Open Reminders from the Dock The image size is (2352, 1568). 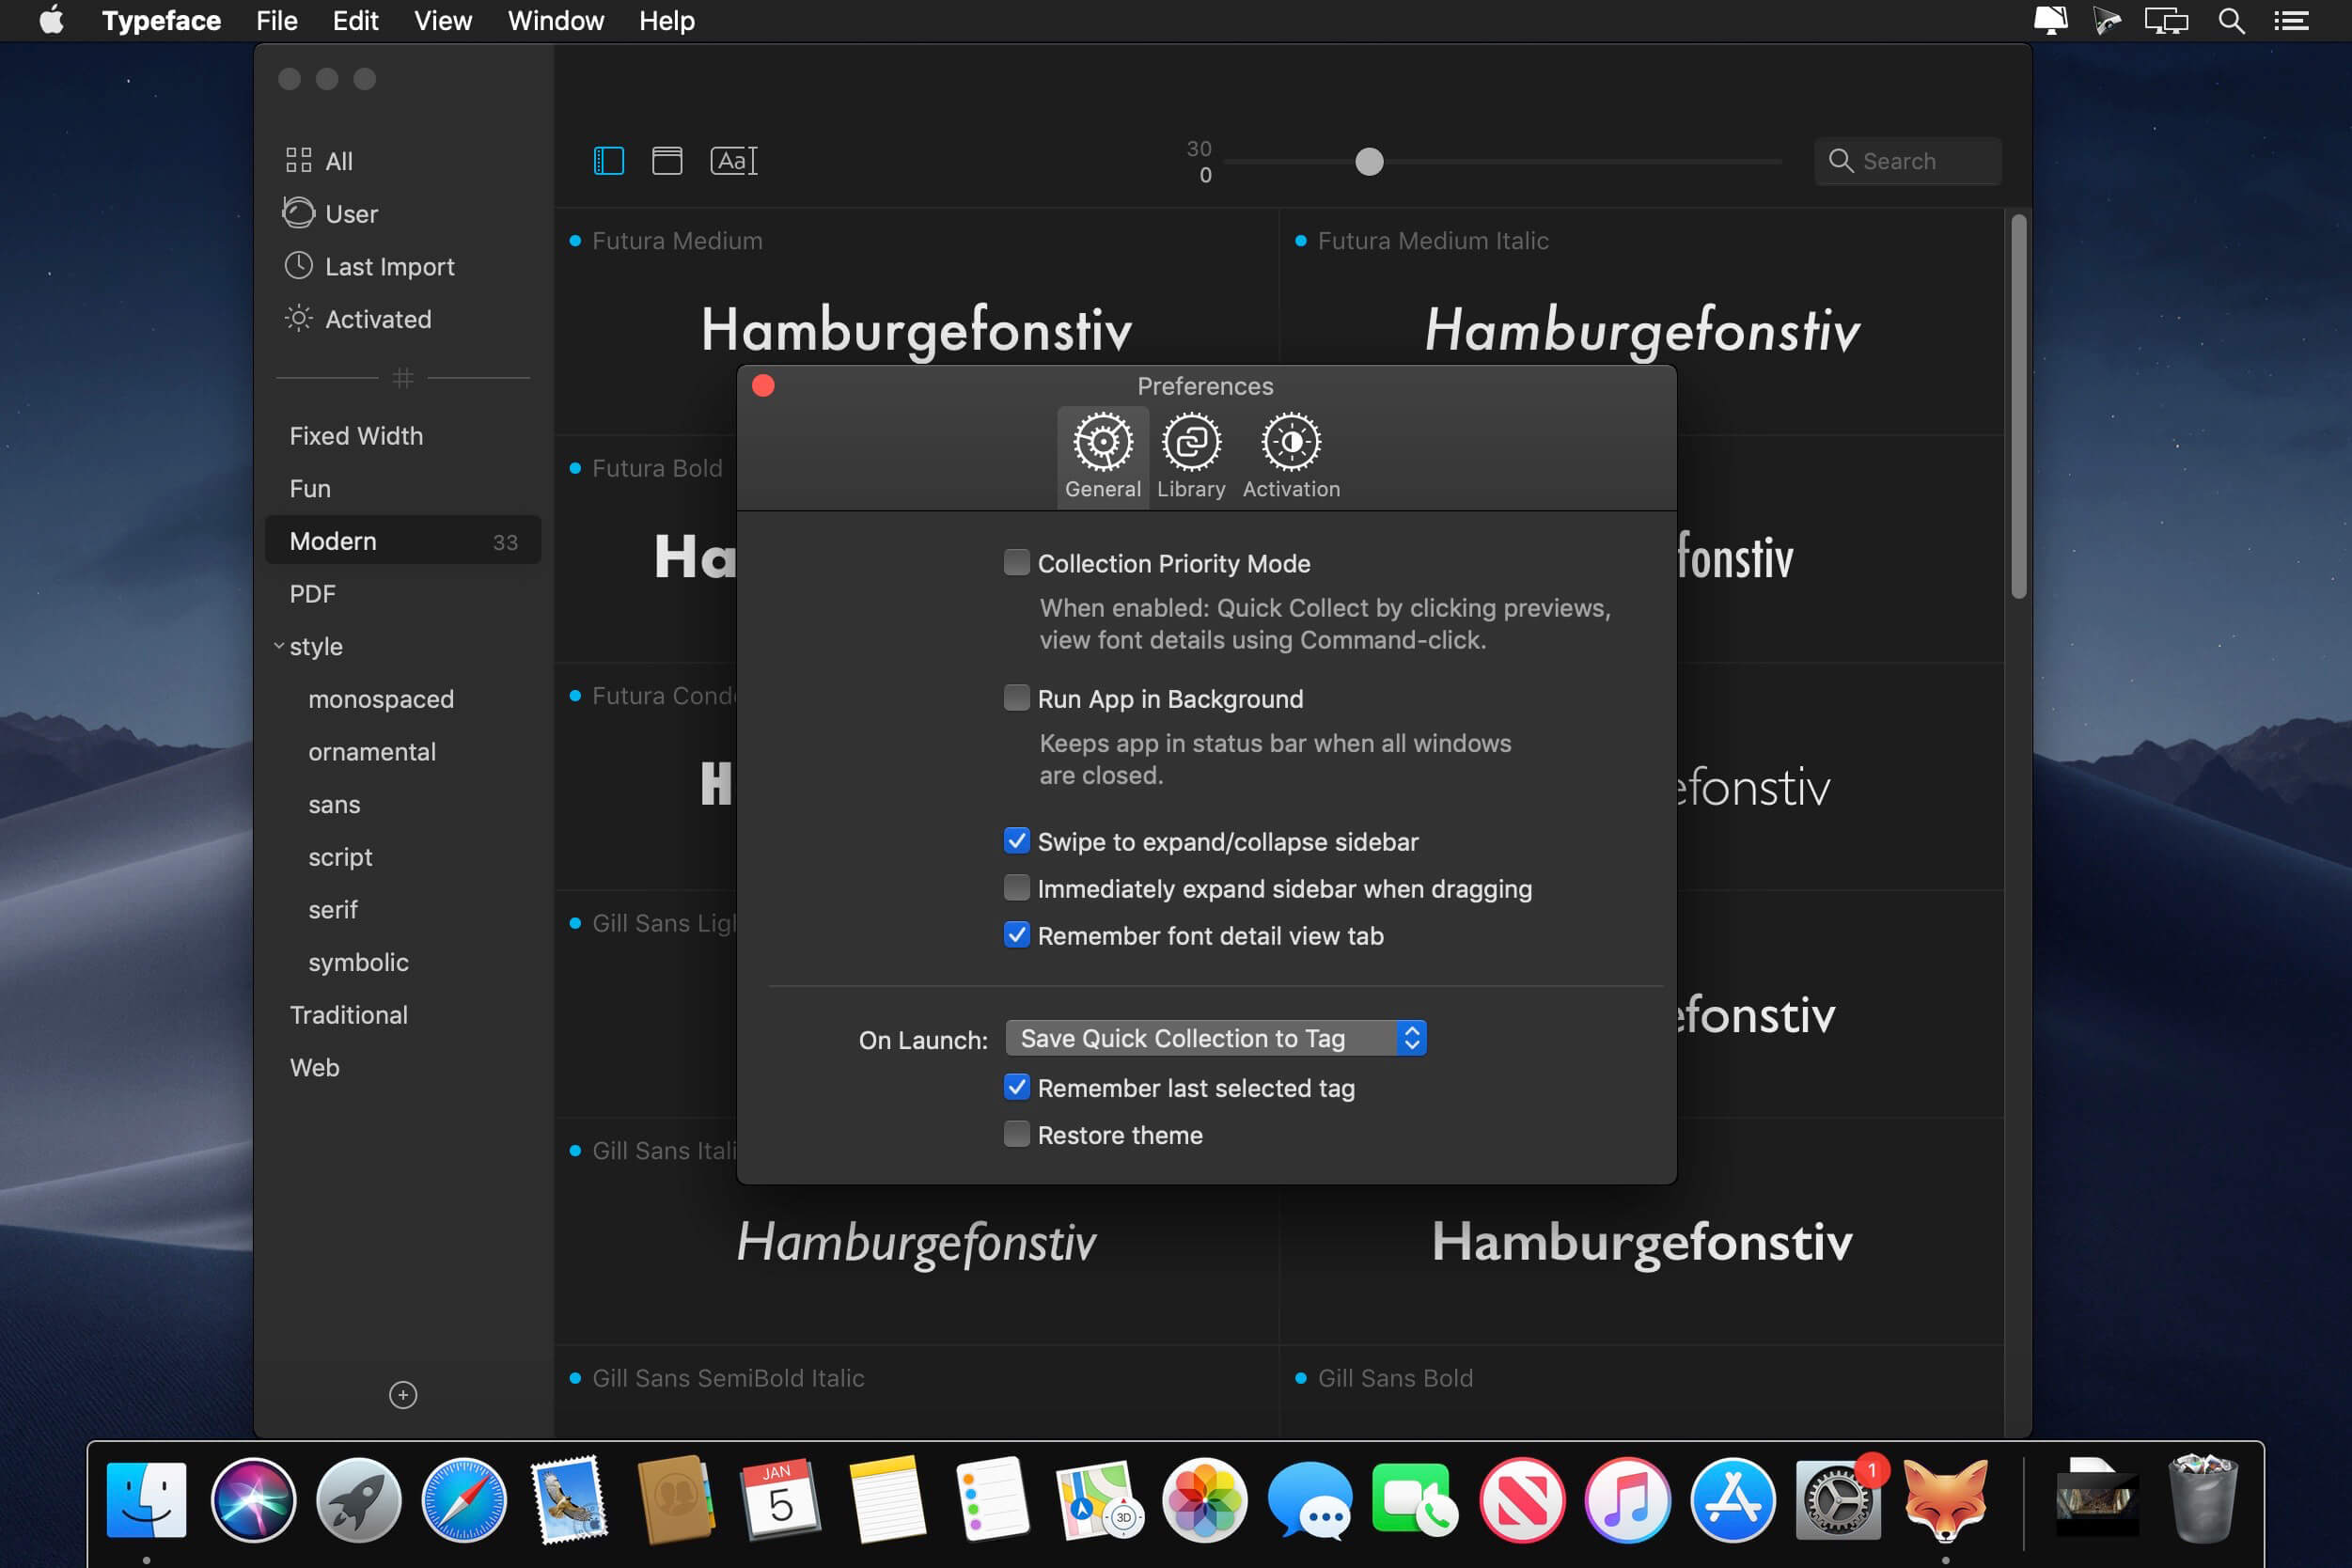992,1500
